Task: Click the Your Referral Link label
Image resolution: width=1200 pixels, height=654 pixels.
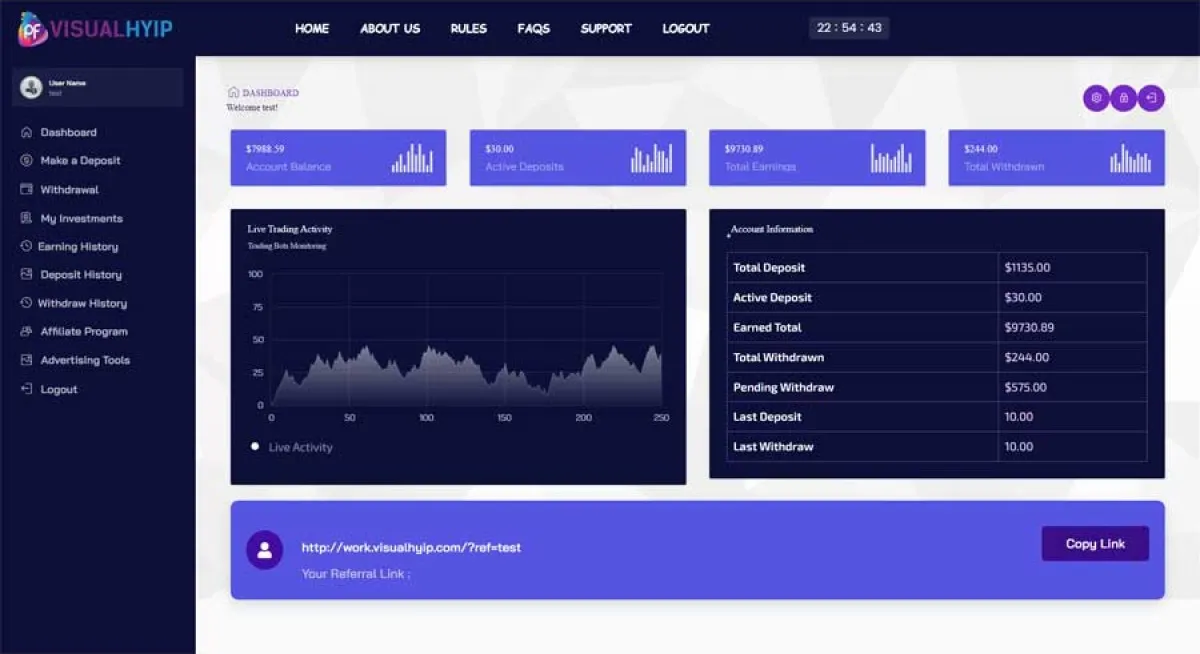Action: coord(356,574)
